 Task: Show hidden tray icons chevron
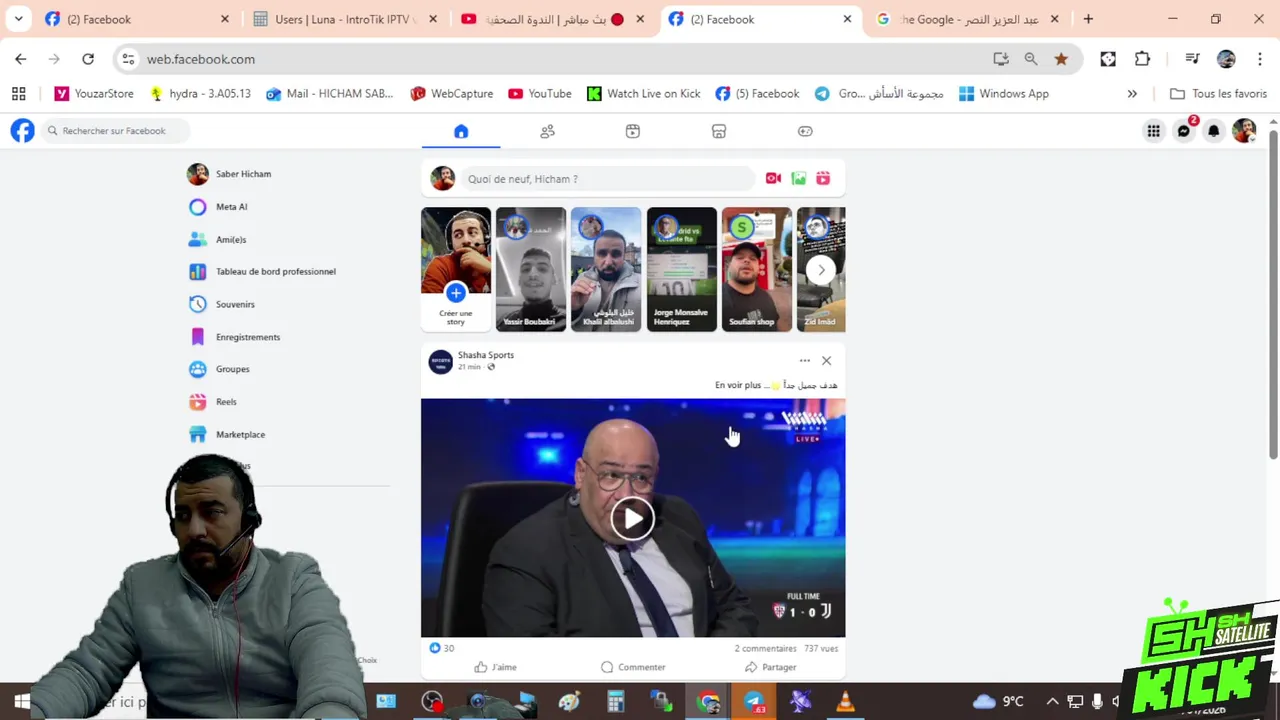(1052, 702)
